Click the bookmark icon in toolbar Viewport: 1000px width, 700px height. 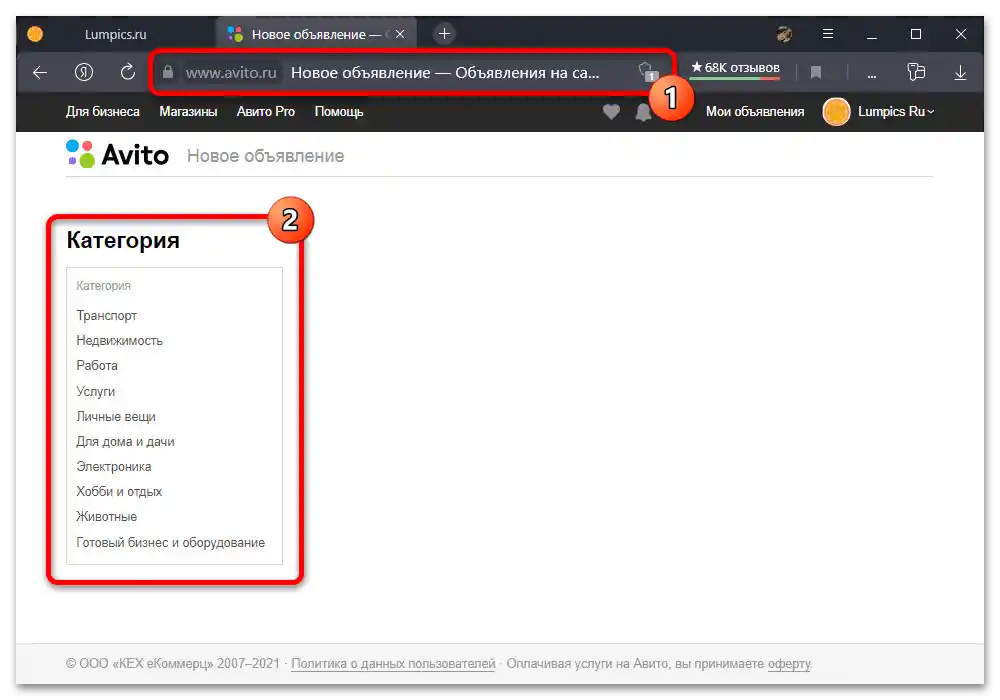pyautogui.click(x=815, y=73)
